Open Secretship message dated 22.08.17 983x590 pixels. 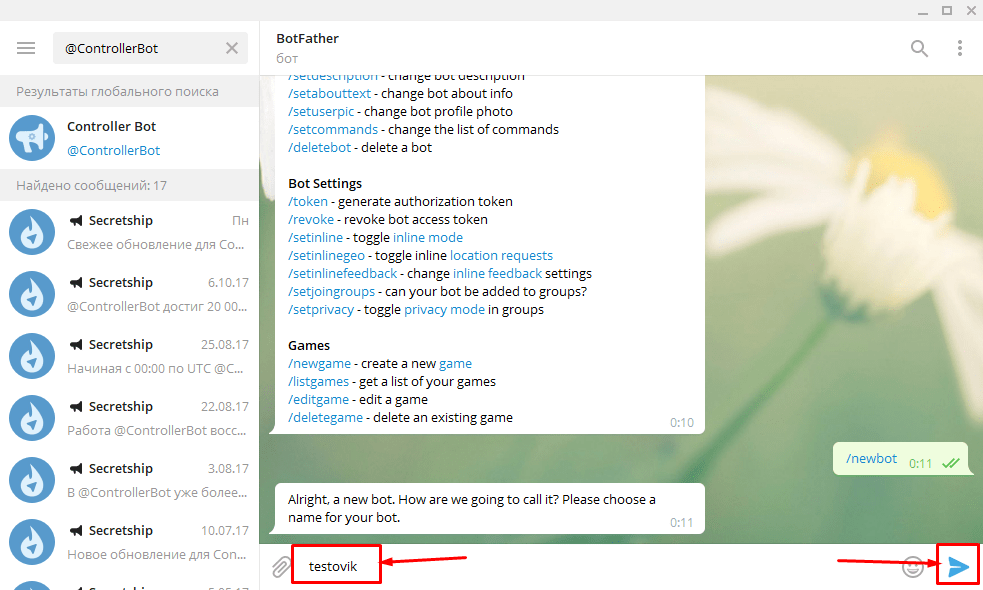pyautogui.click(x=129, y=418)
